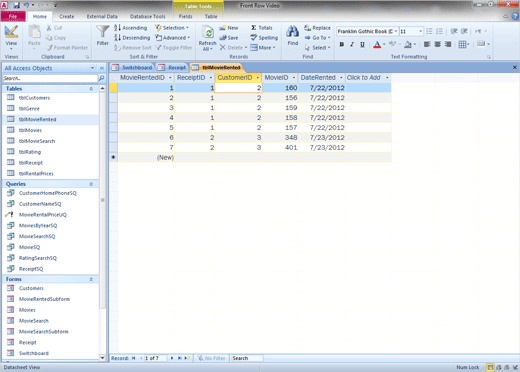Click the New record icon
The image size is (520, 372).
(223, 28)
